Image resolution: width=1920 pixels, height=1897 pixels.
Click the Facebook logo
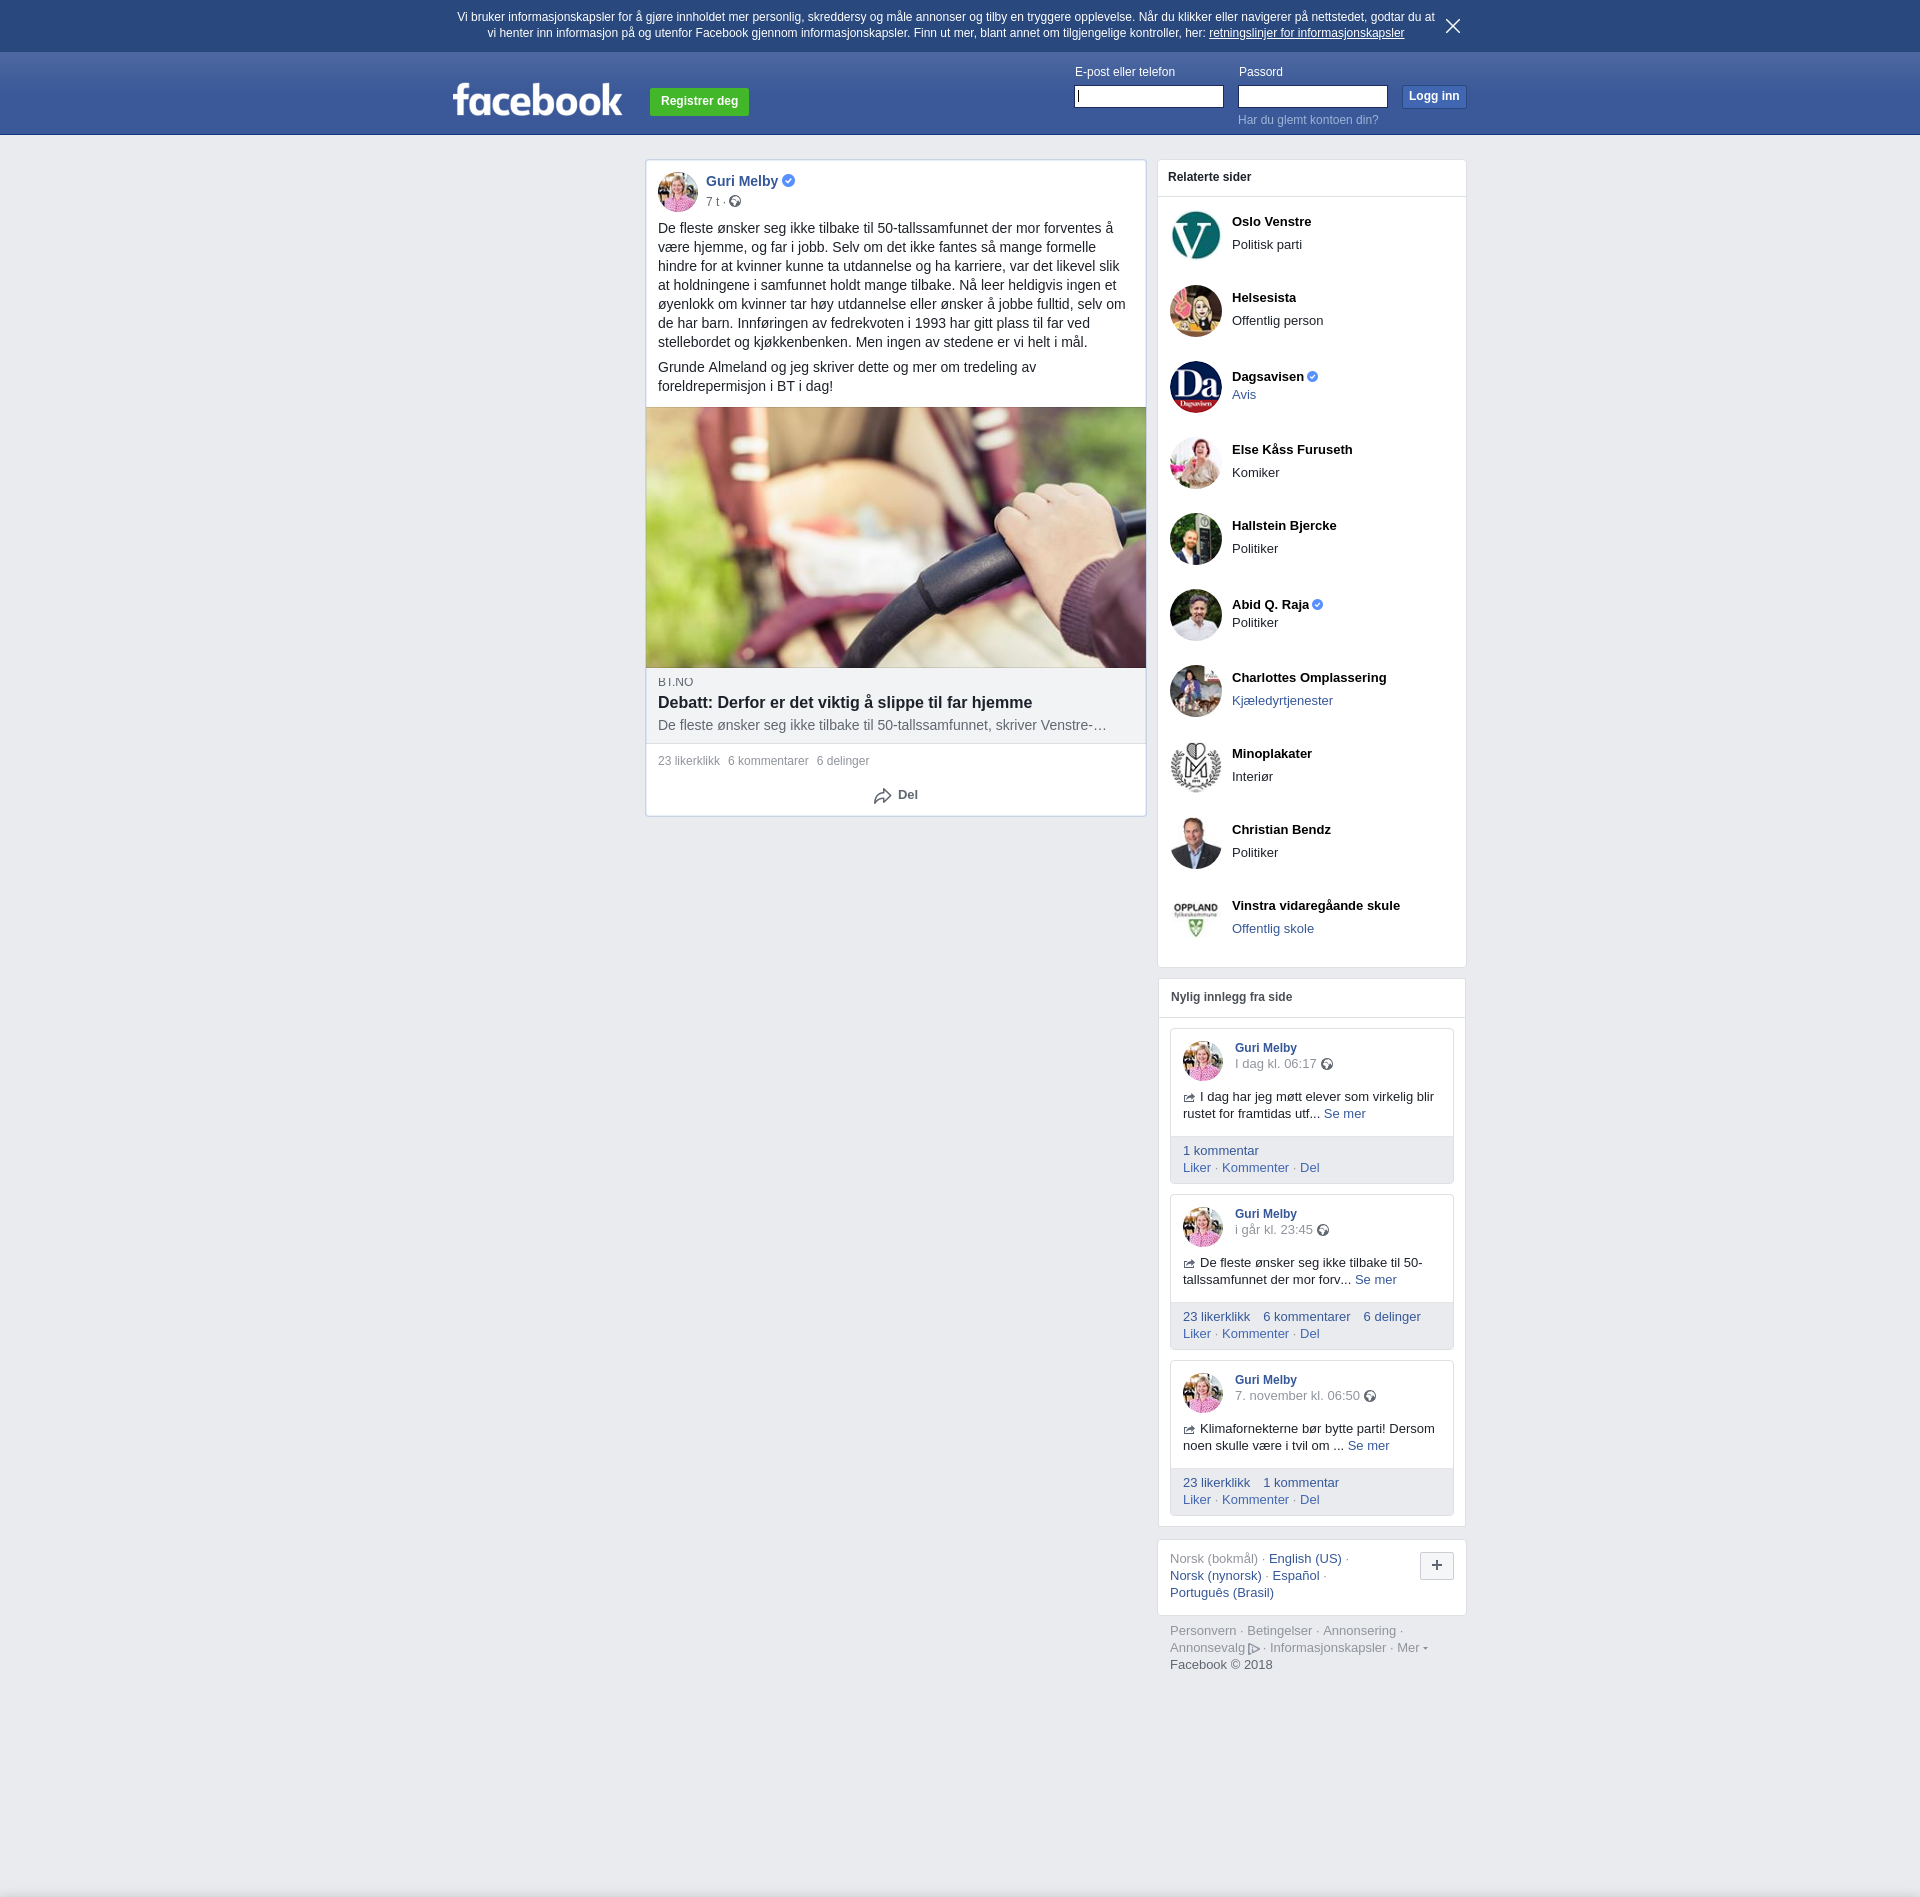coord(537,100)
